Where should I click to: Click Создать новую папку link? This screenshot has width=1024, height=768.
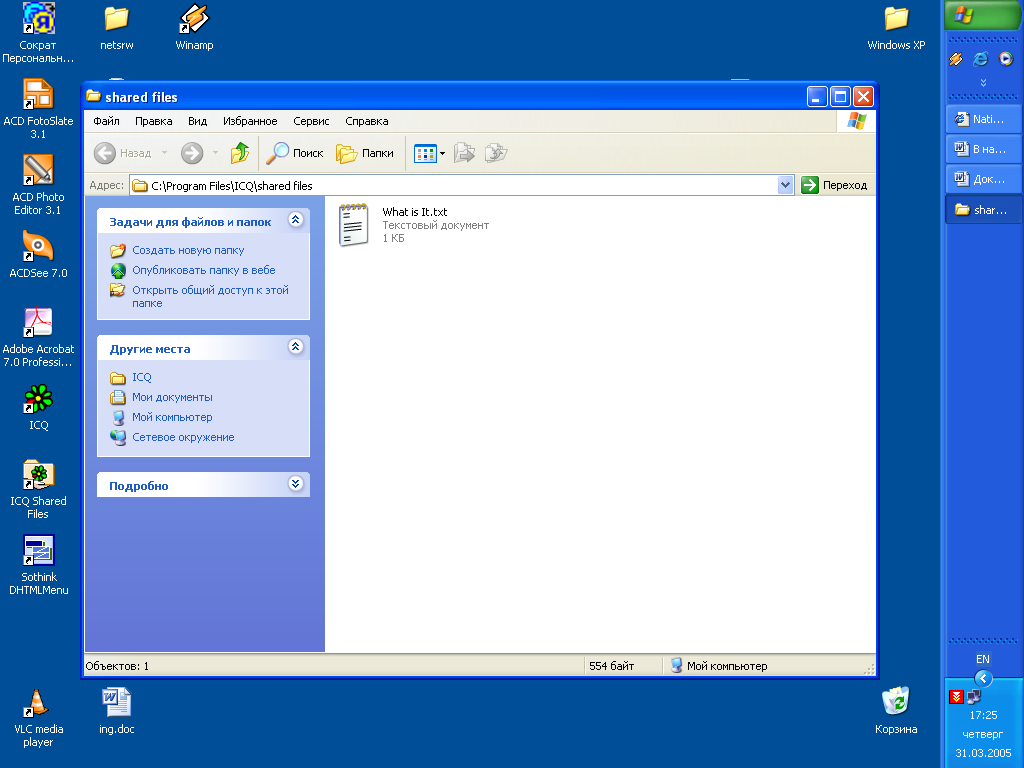(x=188, y=250)
